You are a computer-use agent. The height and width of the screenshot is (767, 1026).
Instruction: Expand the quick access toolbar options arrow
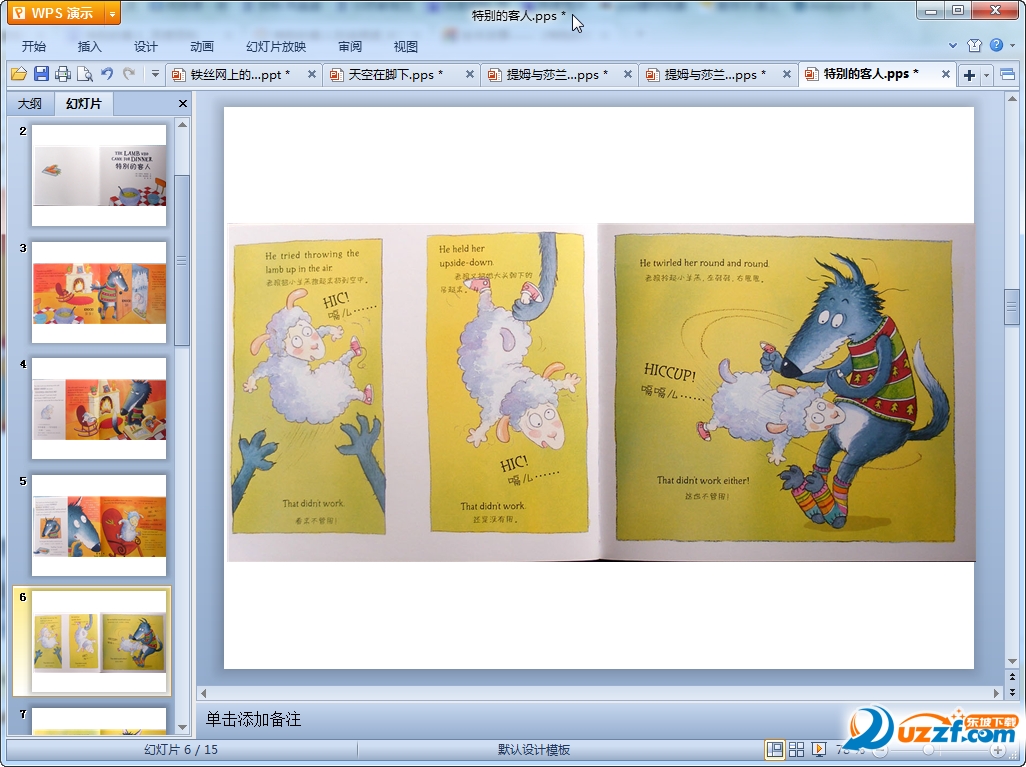(155, 74)
